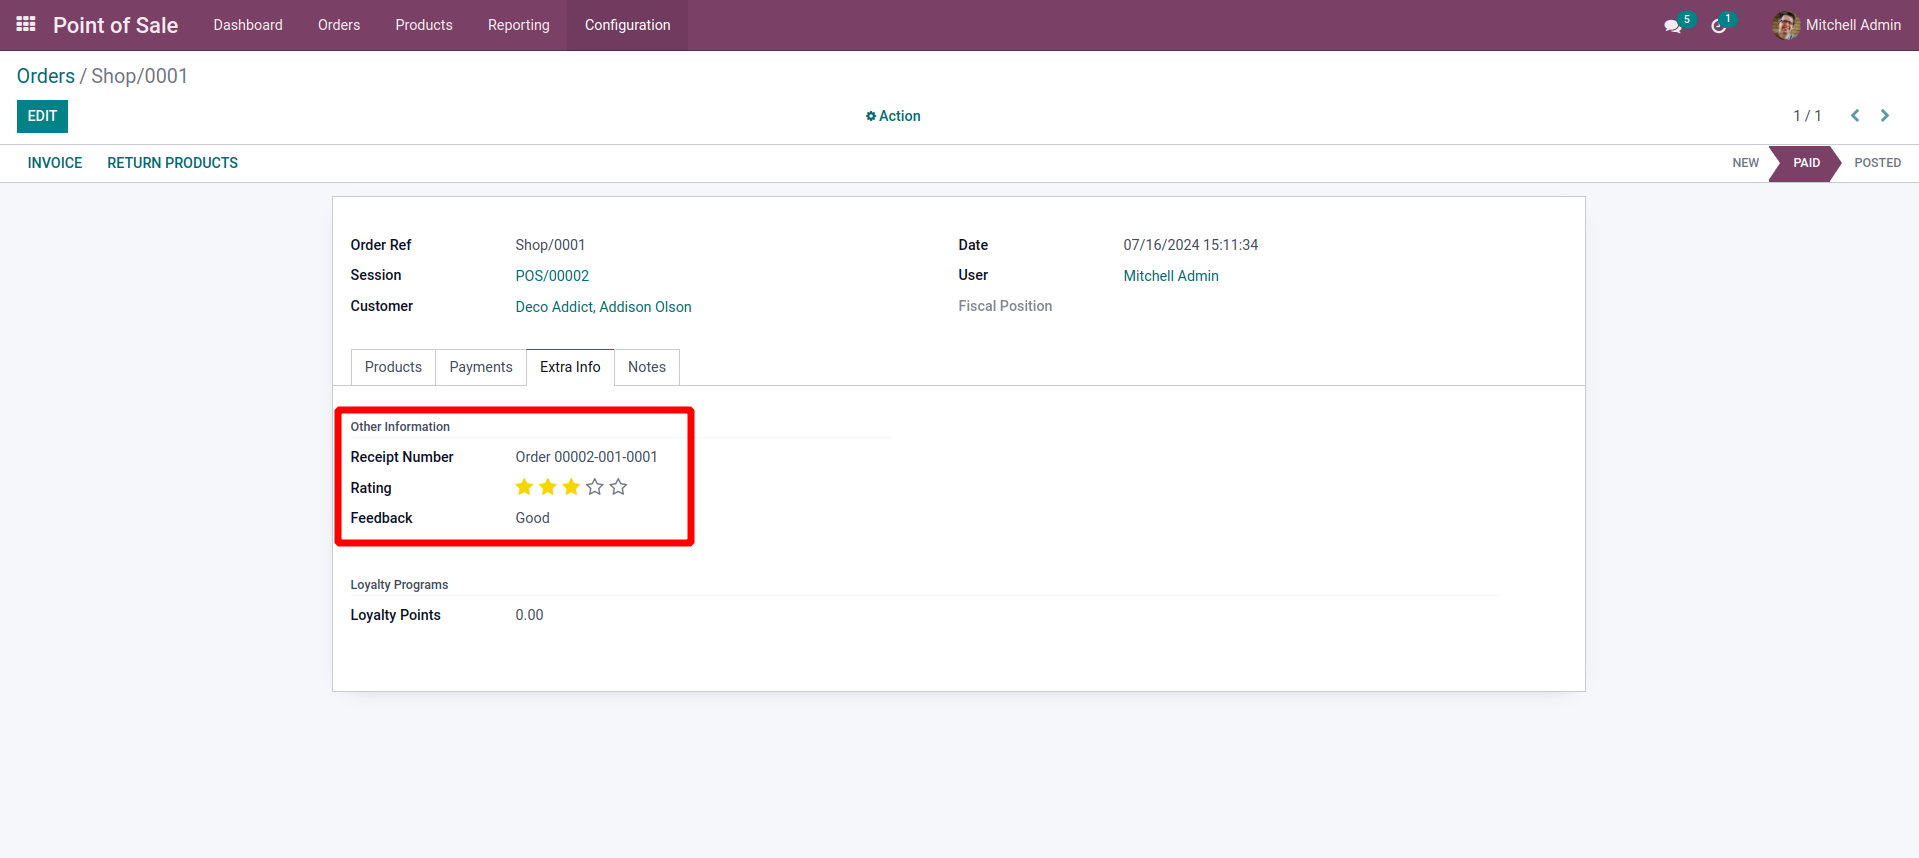This screenshot has height=858, width=1919.
Task: Open the Configuration menu
Action: point(628,25)
